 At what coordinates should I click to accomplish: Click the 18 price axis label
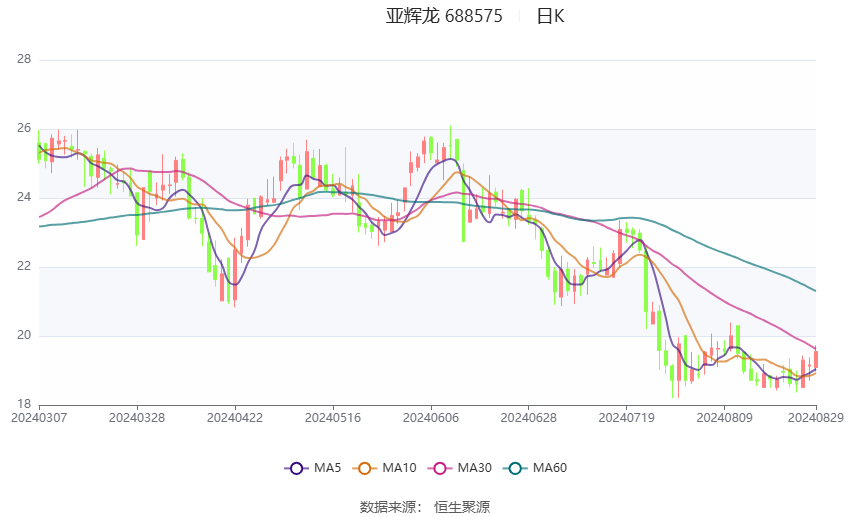[24, 404]
